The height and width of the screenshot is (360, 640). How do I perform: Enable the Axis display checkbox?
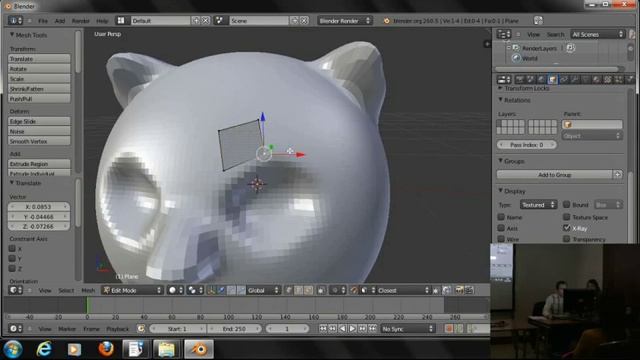501,228
